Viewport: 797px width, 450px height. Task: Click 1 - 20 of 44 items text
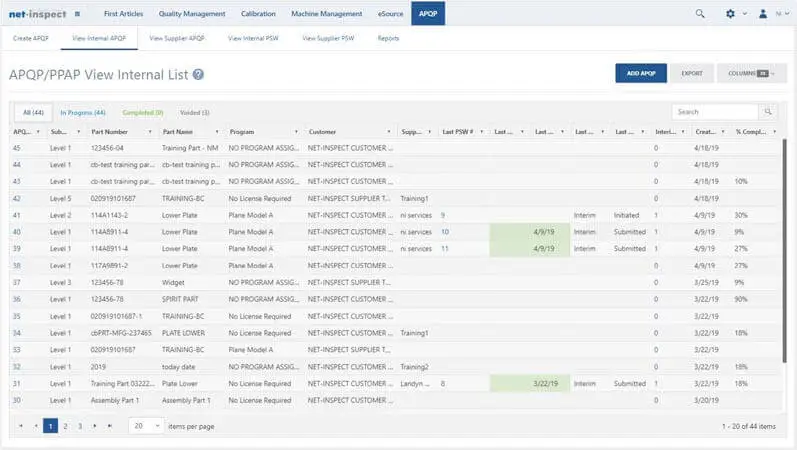749,427
